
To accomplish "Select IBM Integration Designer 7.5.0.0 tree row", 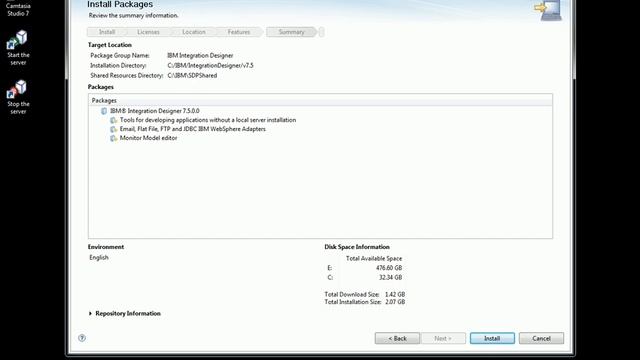I will tap(155, 111).
